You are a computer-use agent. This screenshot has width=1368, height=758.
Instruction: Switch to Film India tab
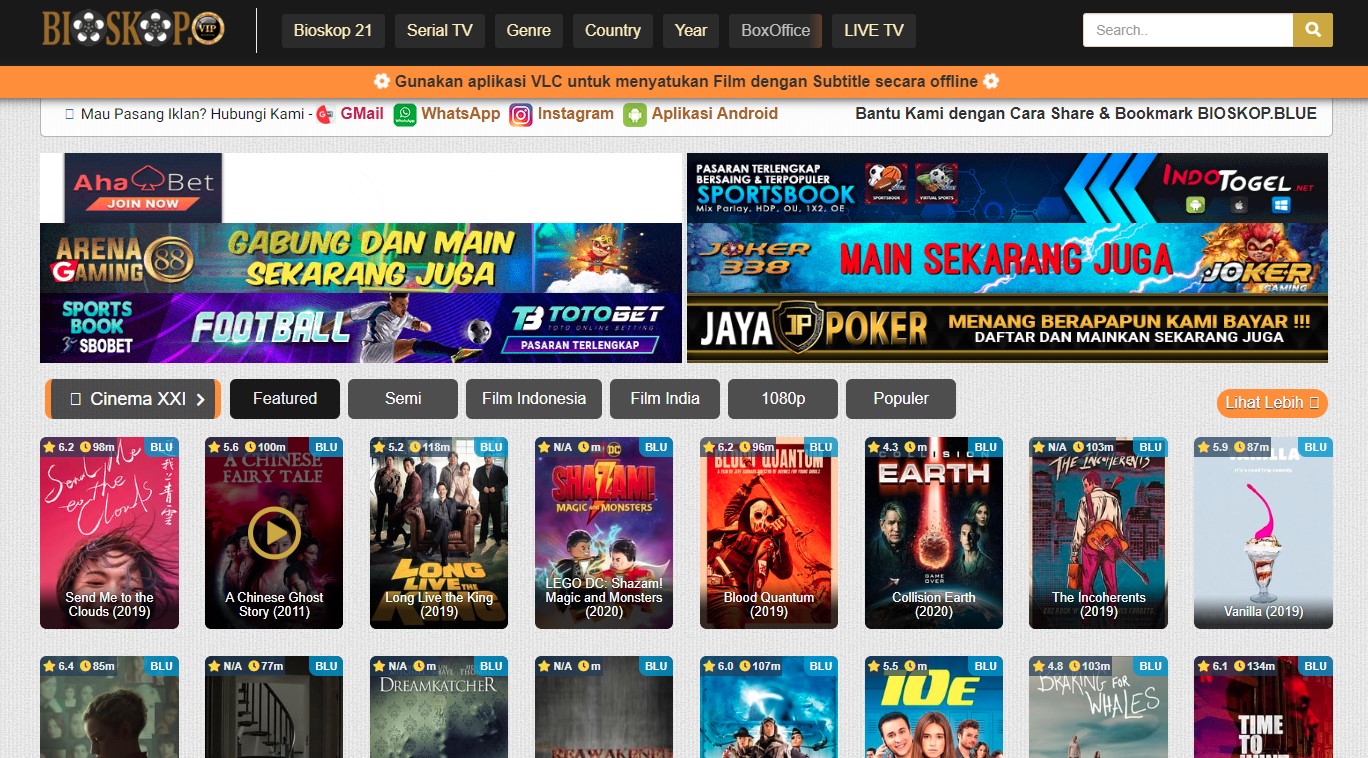coord(665,398)
